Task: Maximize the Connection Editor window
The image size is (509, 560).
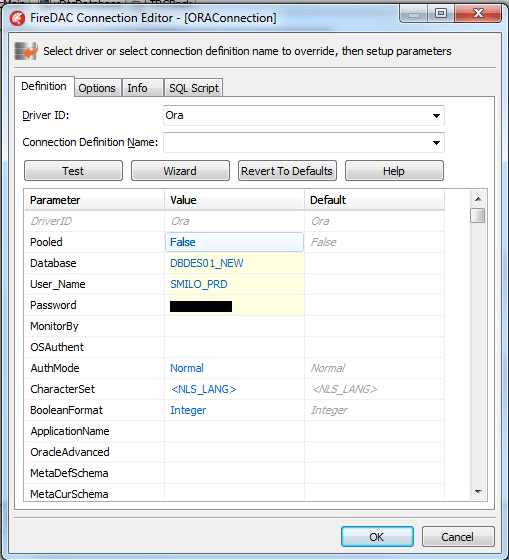Action: [x=441, y=14]
